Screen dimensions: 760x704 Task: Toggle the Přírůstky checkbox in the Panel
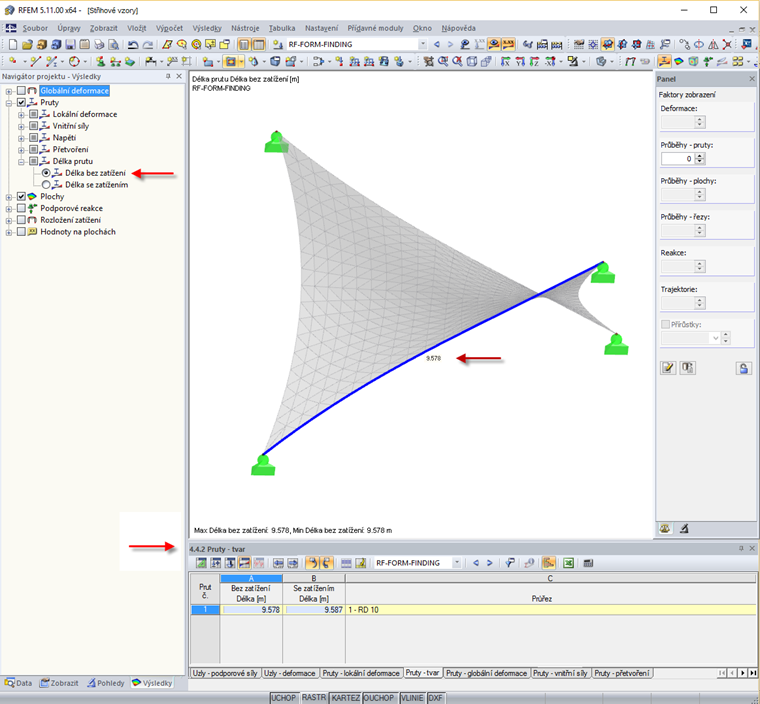click(665, 324)
